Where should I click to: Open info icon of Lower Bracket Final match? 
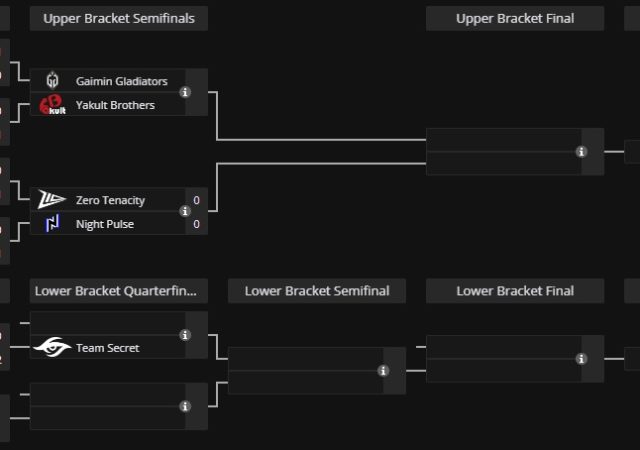(581, 359)
